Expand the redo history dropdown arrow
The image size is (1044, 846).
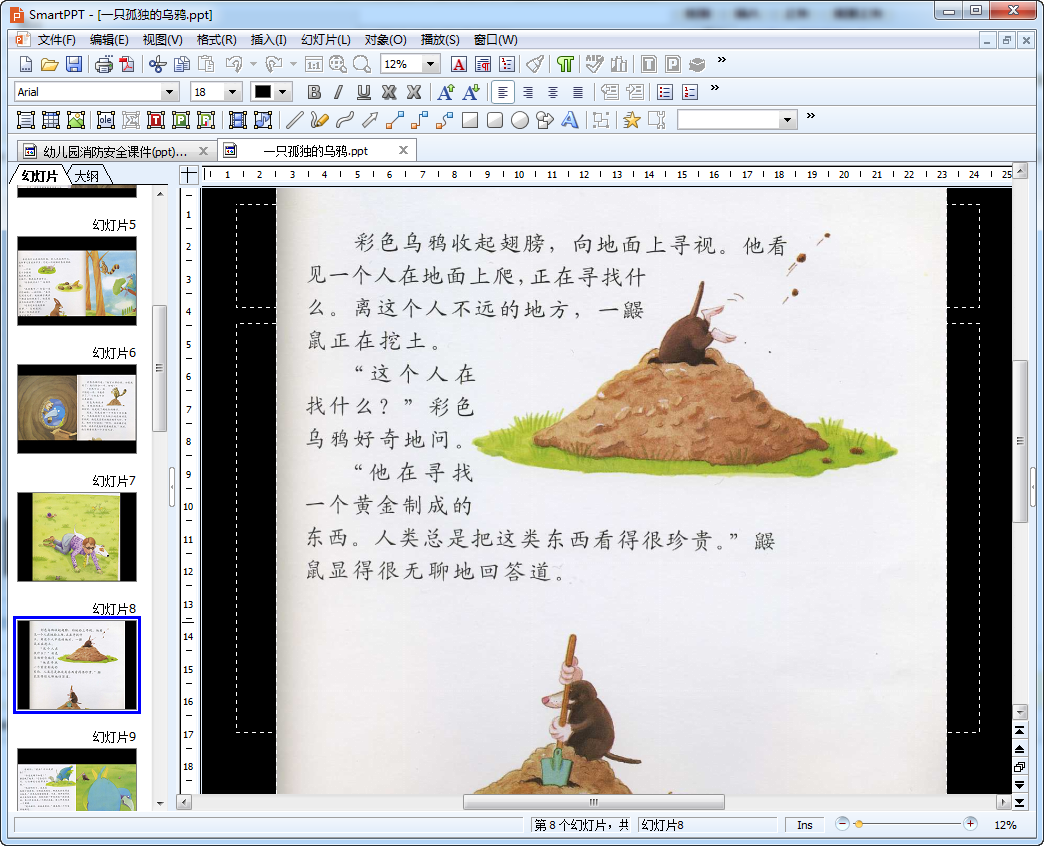click(293, 65)
